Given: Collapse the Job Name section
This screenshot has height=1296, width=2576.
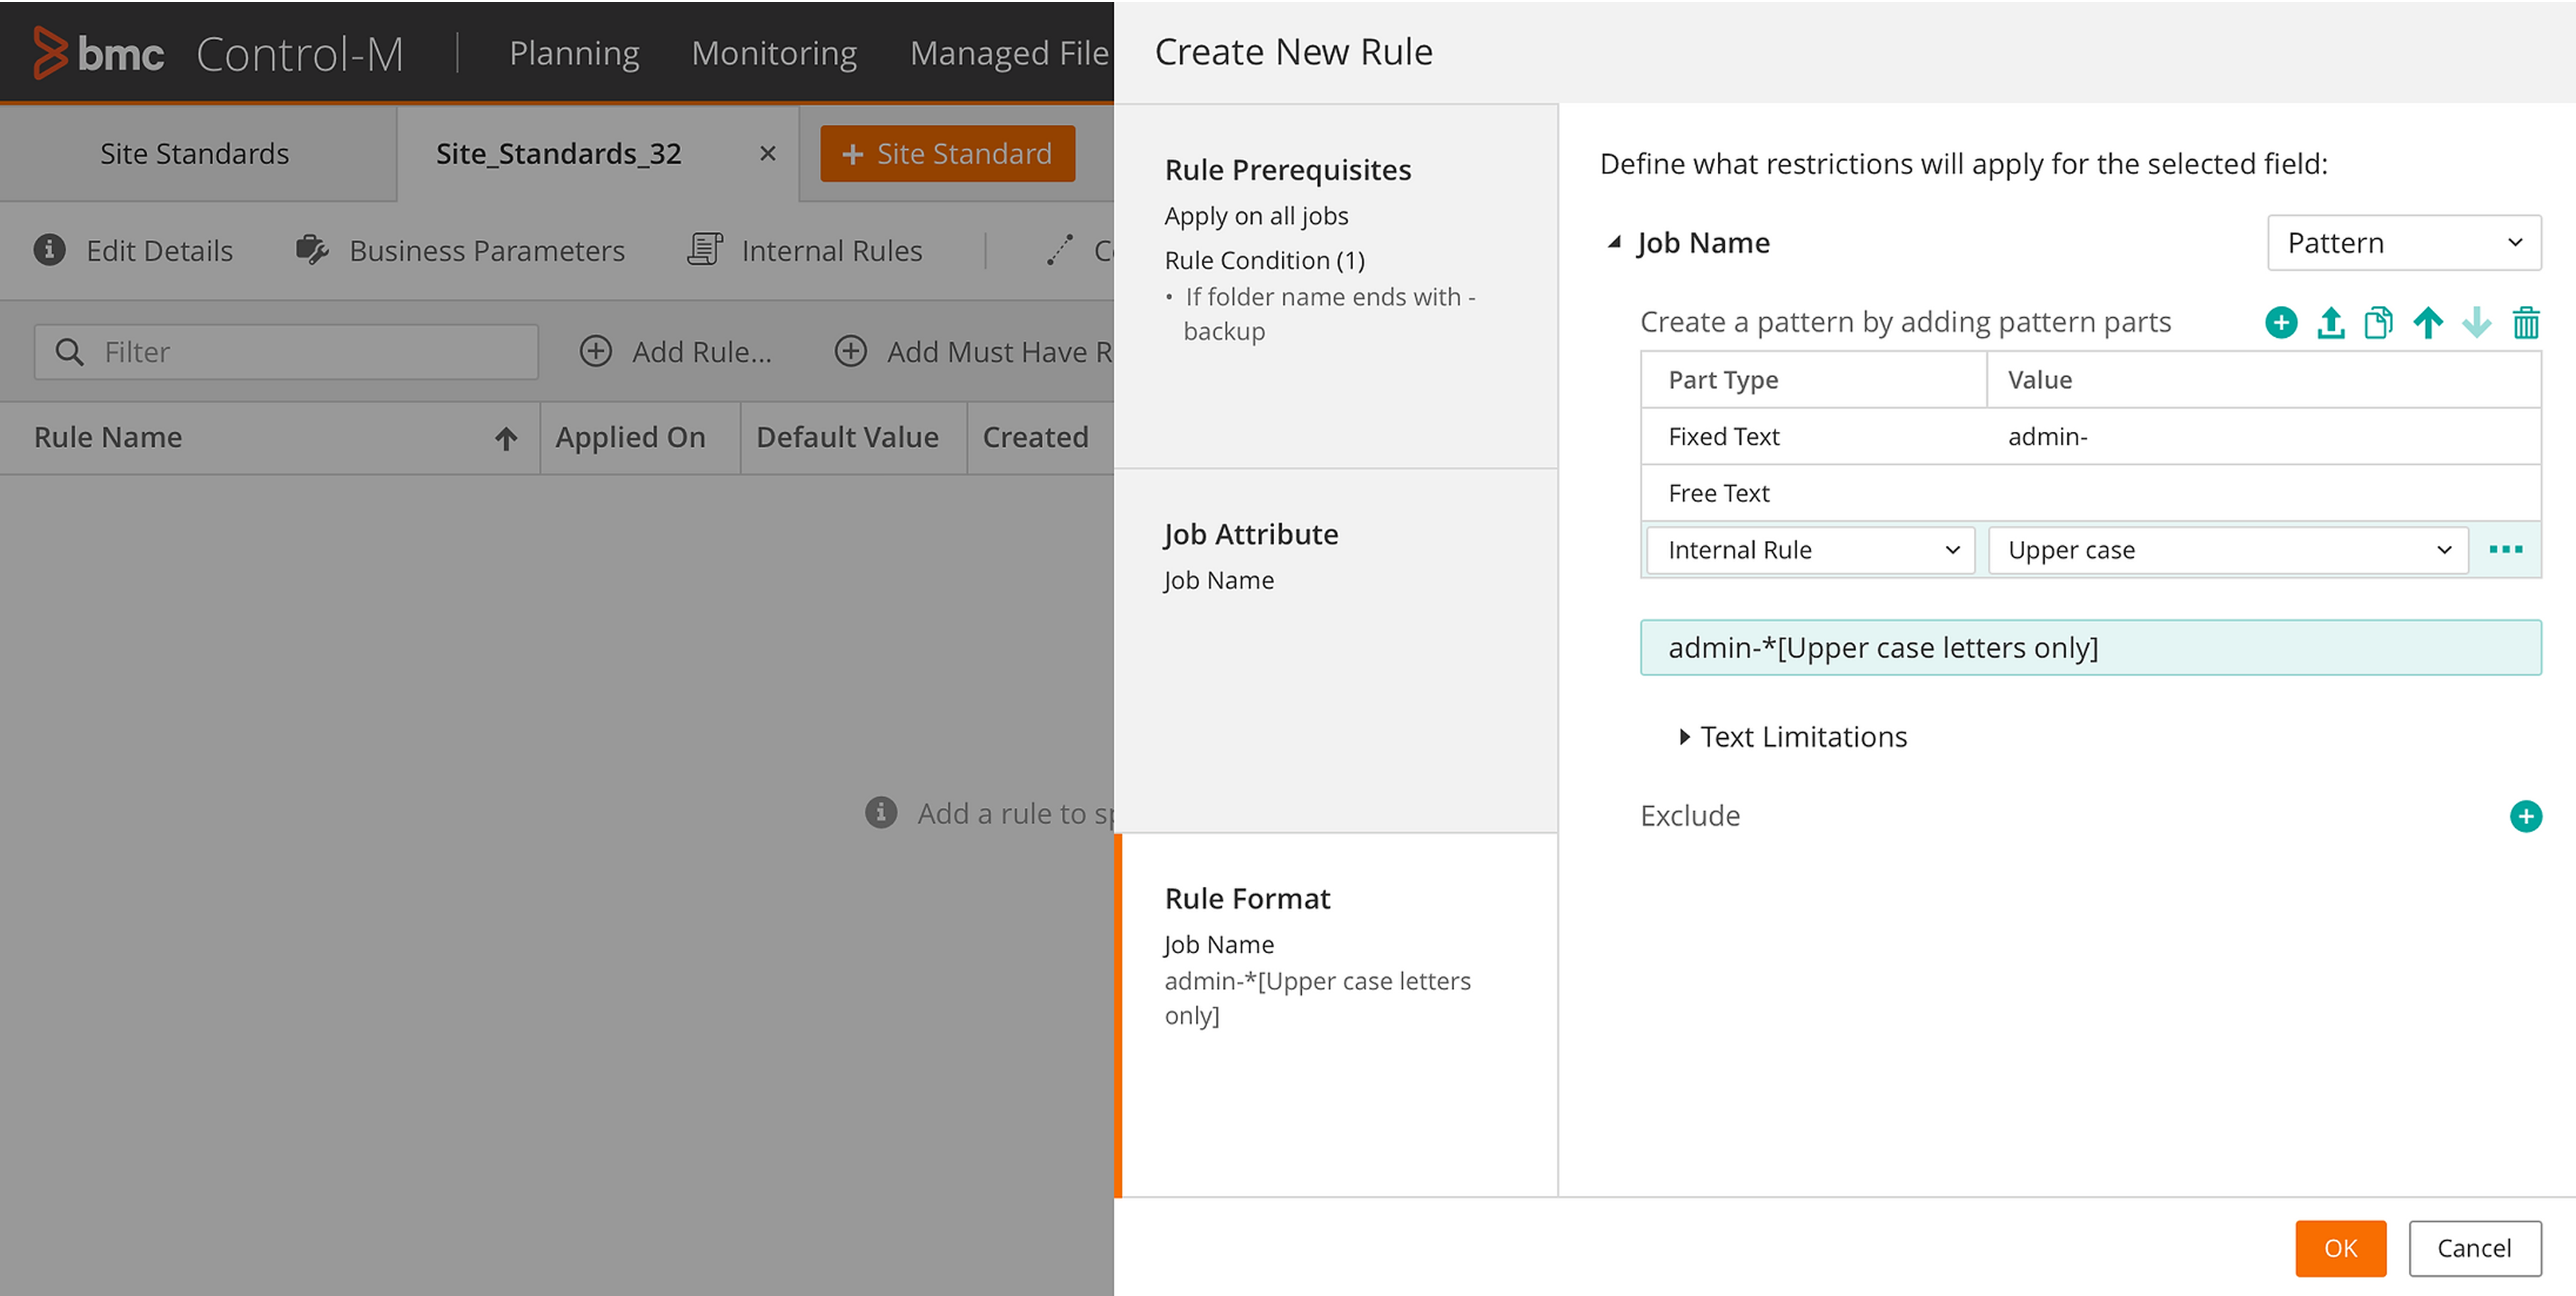Looking at the screenshot, I should coord(1613,243).
